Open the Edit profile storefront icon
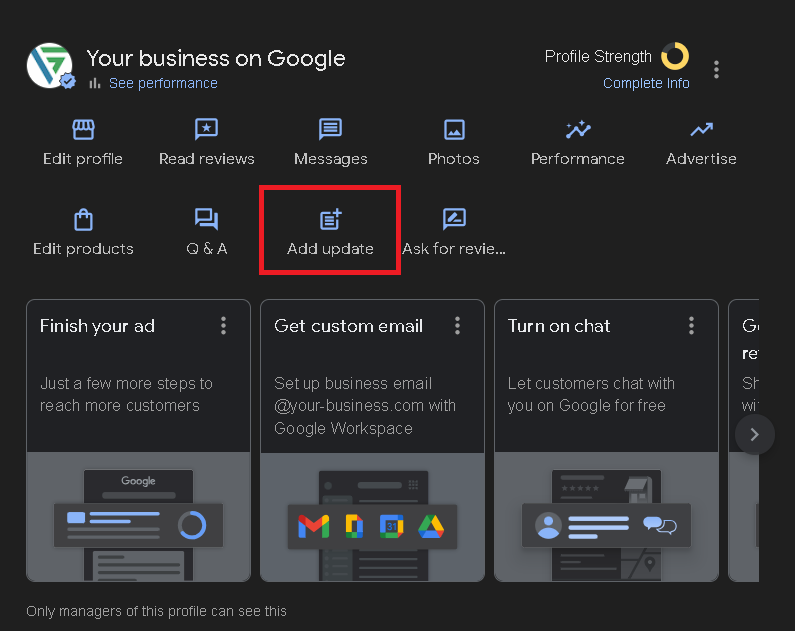 [x=83, y=130]
